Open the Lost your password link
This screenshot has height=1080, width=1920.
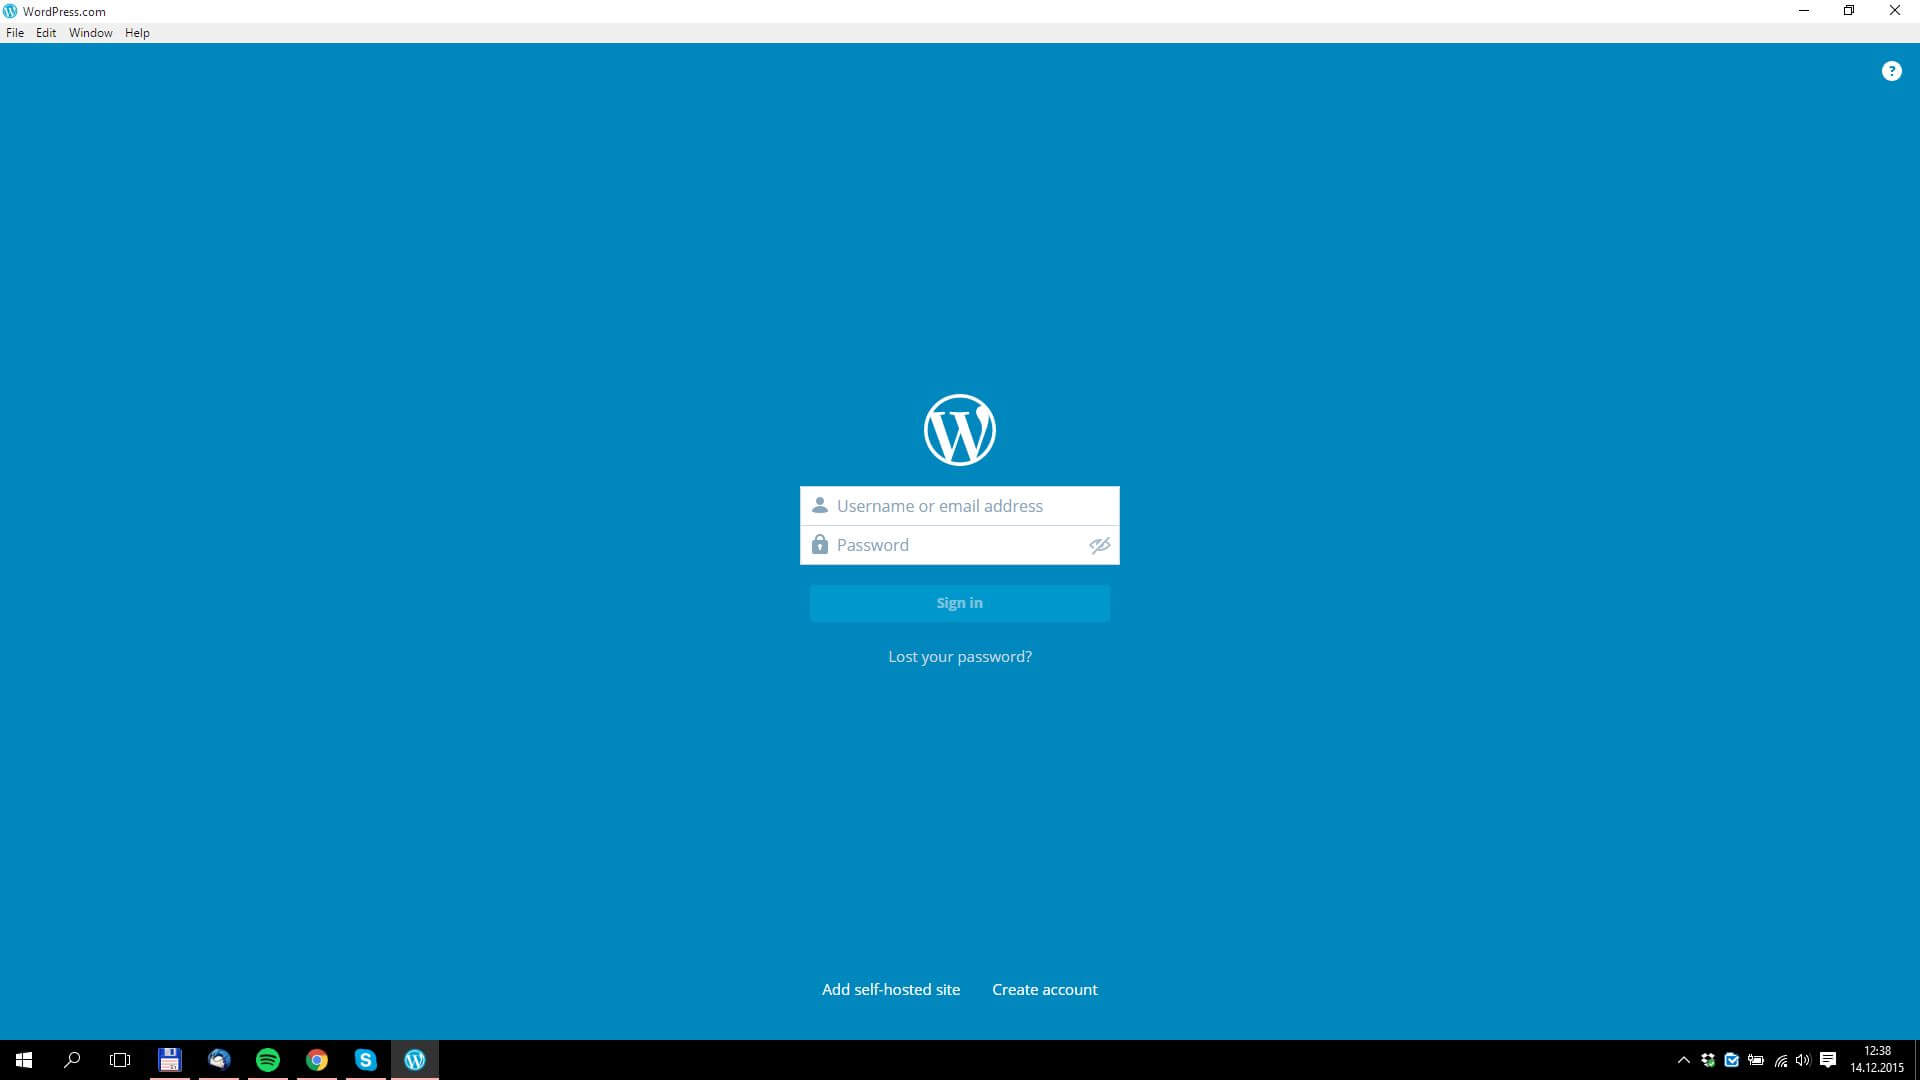coord(959,657)
